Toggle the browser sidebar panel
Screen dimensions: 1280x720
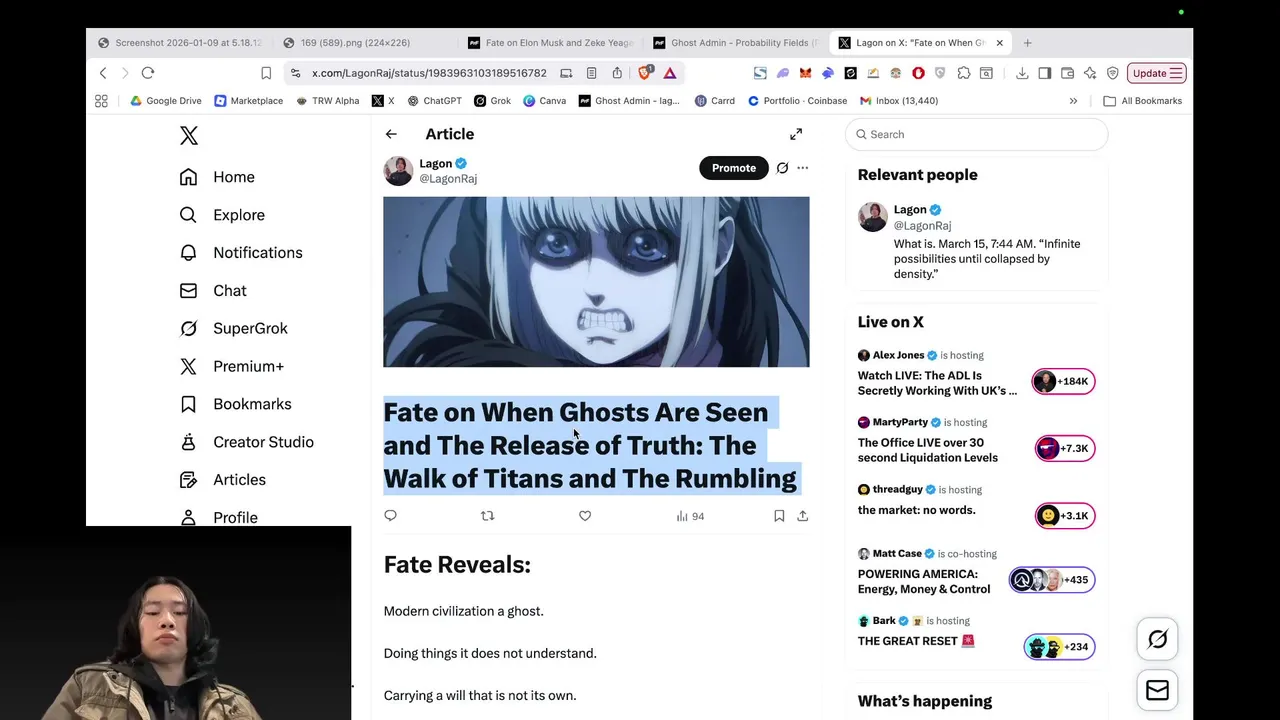1044,73
